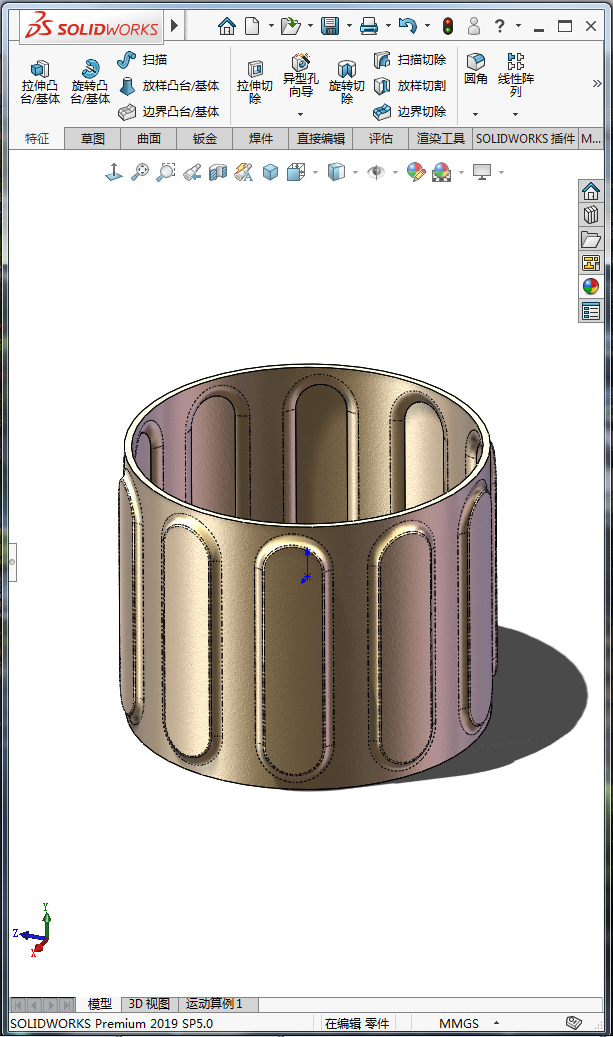Switch to the 评估 (Evaluate) tab

[x=380, y=138]
